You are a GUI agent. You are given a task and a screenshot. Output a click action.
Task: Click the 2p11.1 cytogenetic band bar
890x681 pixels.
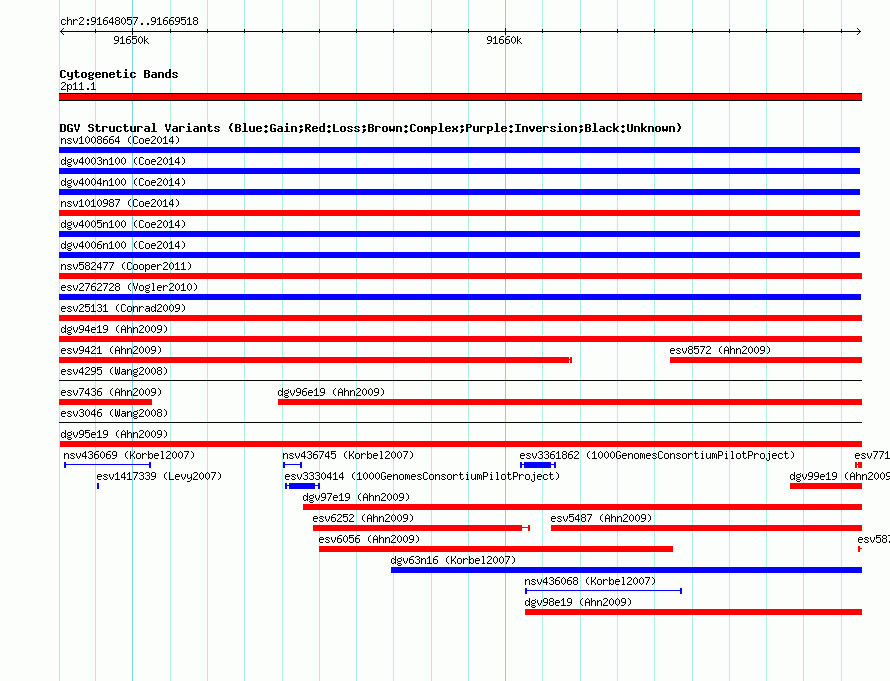point(460,97)
